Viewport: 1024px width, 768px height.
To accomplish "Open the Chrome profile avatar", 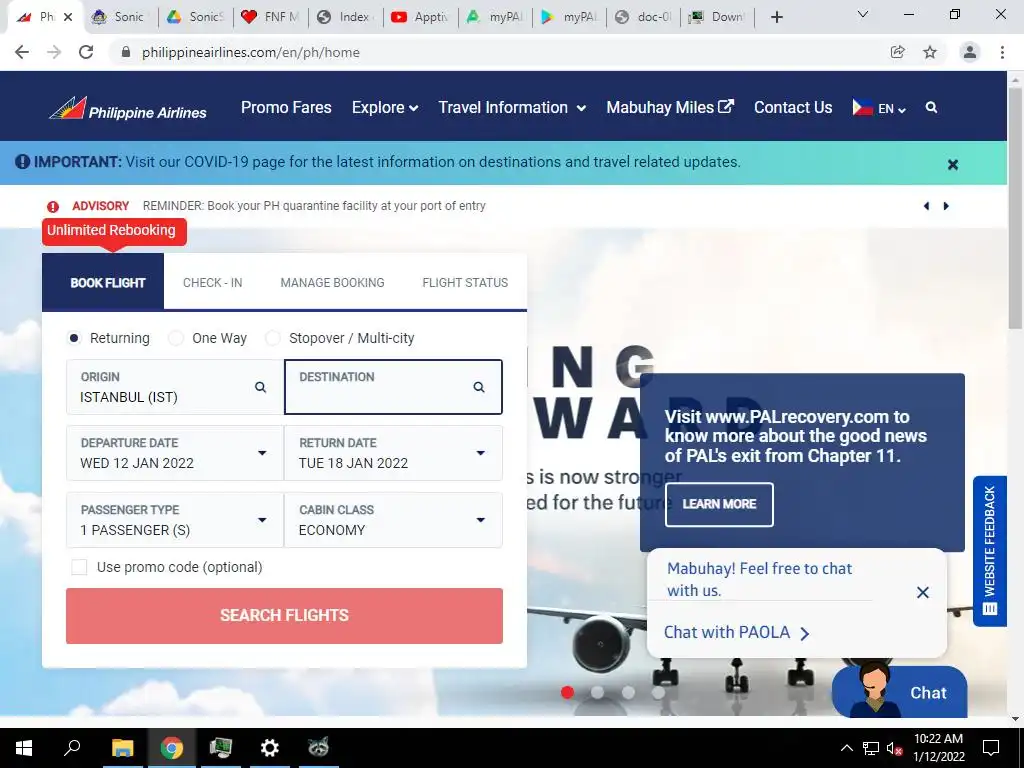I will click(x=970, y=52).
